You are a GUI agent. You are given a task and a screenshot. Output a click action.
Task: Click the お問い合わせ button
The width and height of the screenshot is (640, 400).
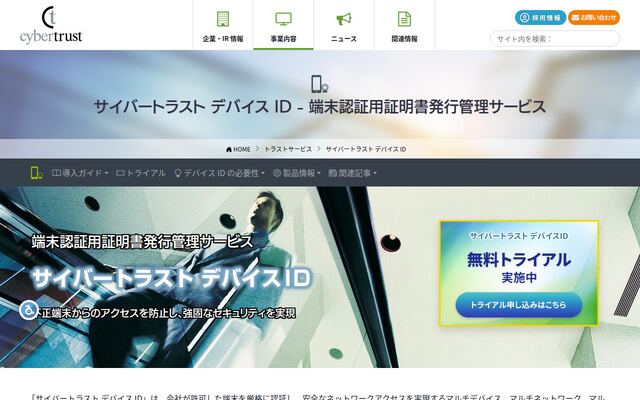point(594,18)
